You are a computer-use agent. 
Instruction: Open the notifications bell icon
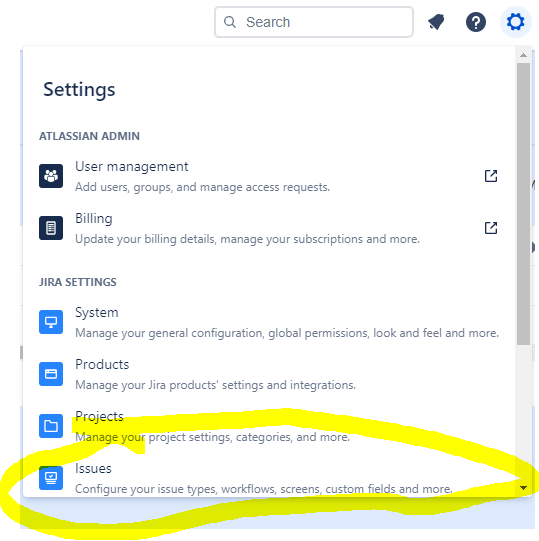[x=437, y=22]
